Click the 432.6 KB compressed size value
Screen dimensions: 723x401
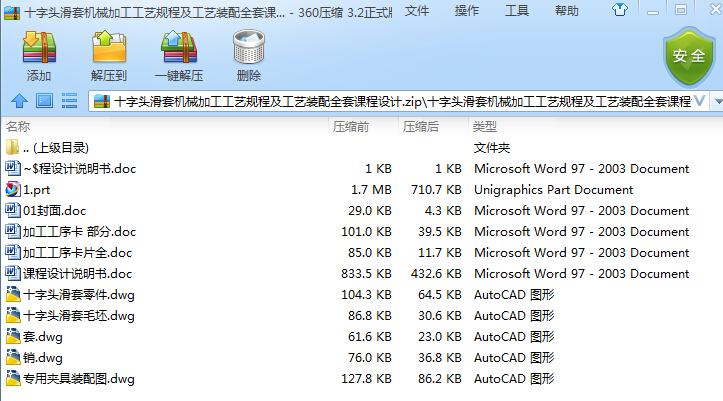pyautogui.click(x=436, y=273)
